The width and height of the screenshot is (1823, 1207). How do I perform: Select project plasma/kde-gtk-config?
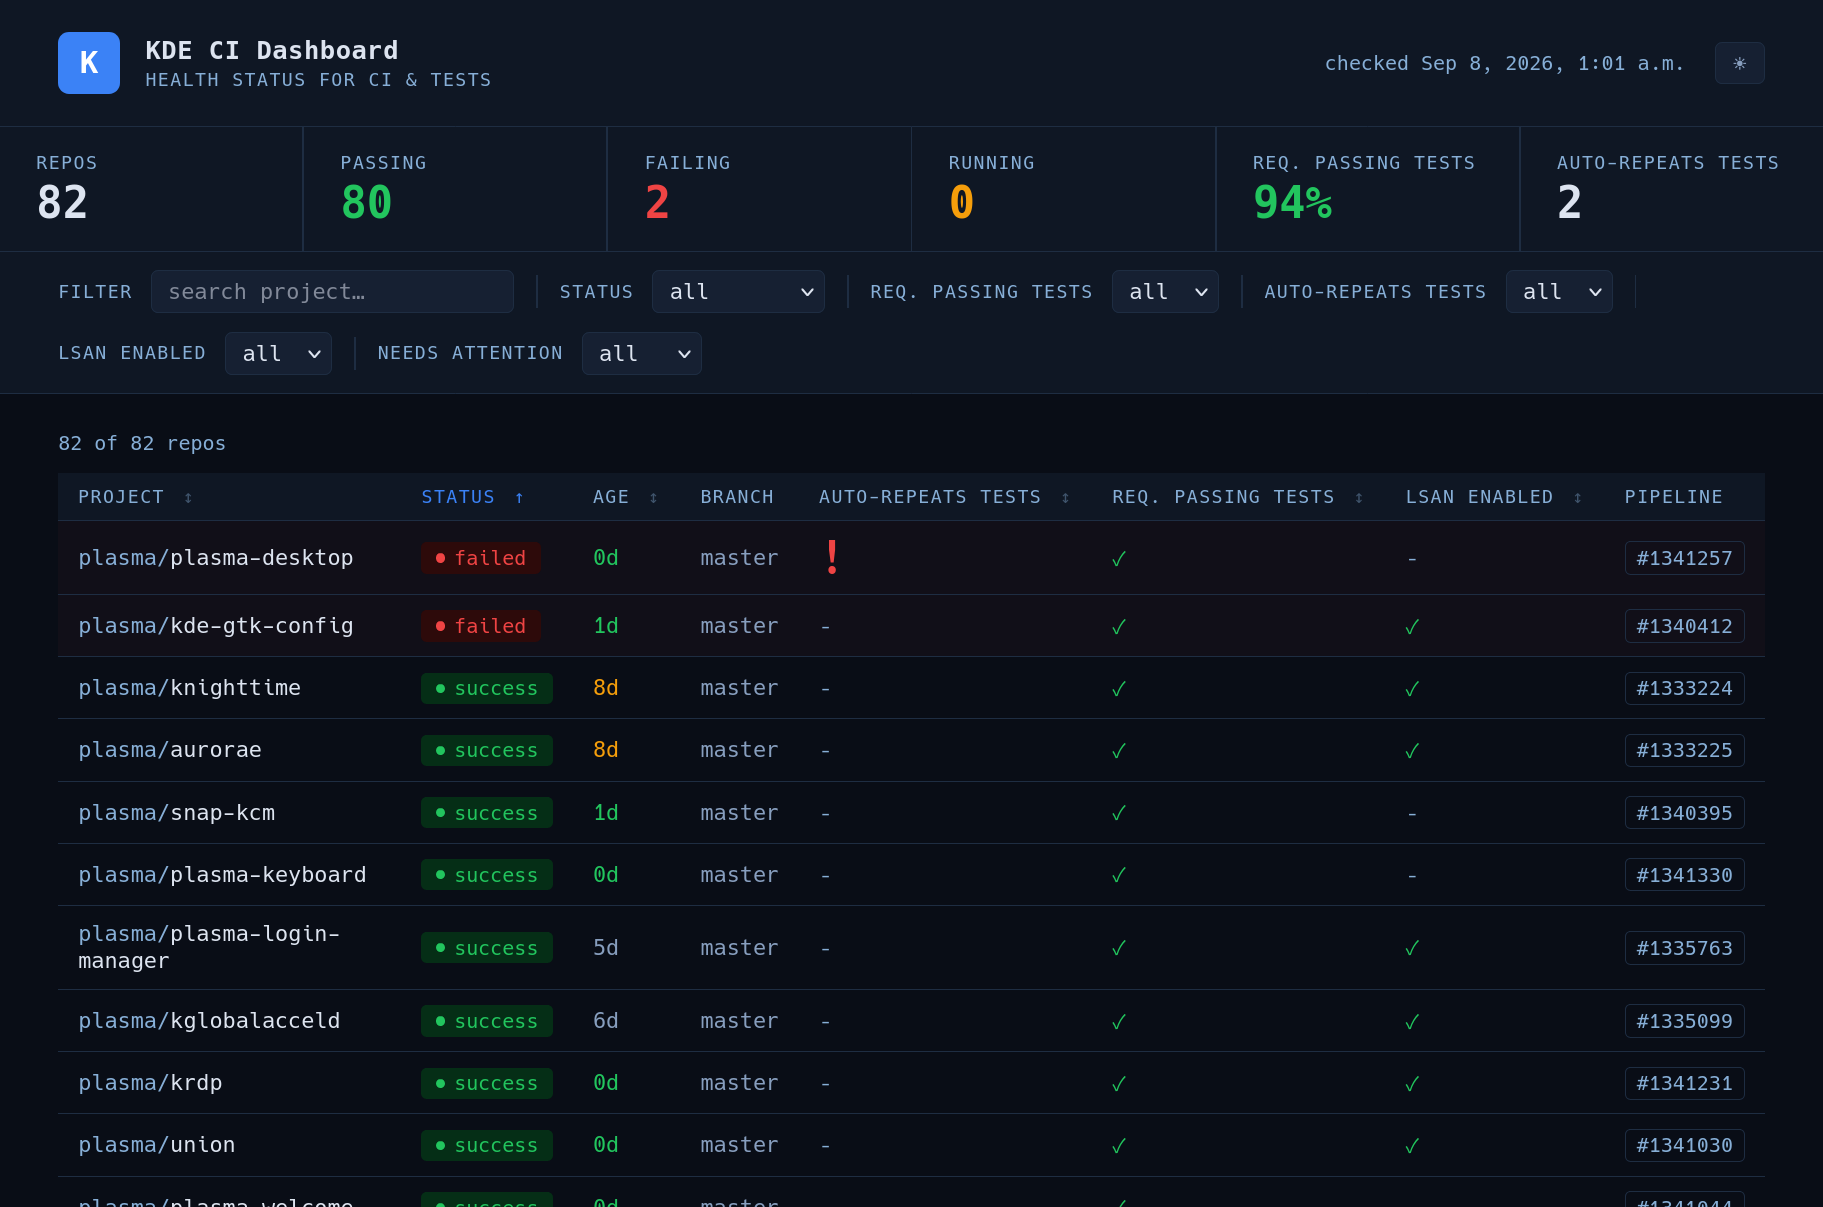(216, 626)
